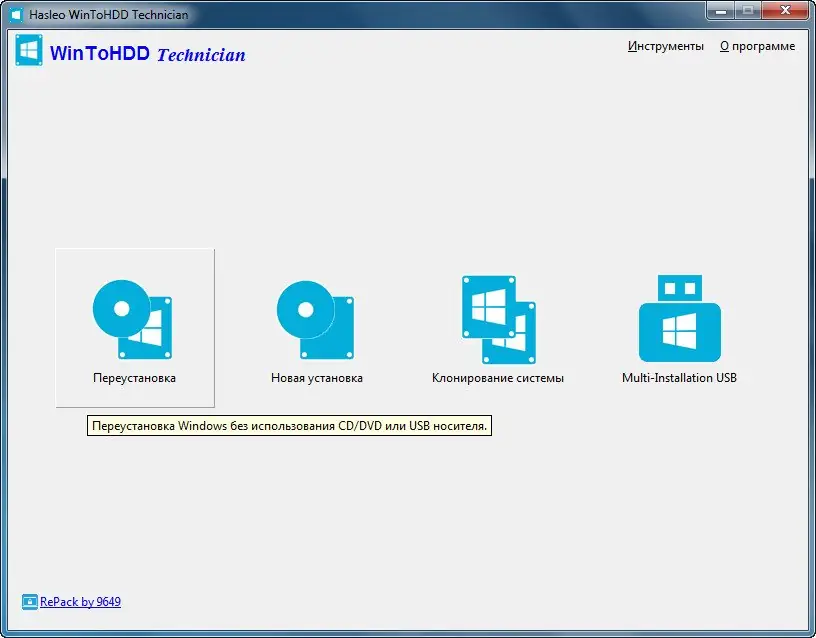Open the О программе menu
816x638 pixels.
757,46
